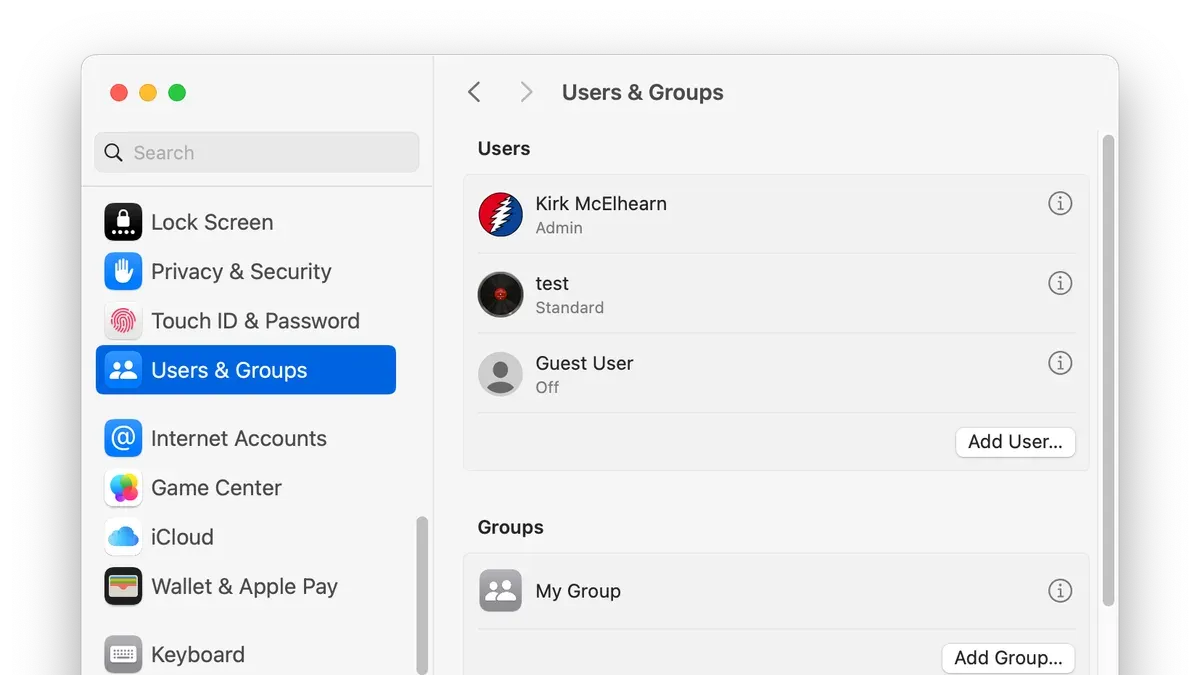Click the My Group name text
The width and height of the screenshot is (1200, 675).
point(578,591)
